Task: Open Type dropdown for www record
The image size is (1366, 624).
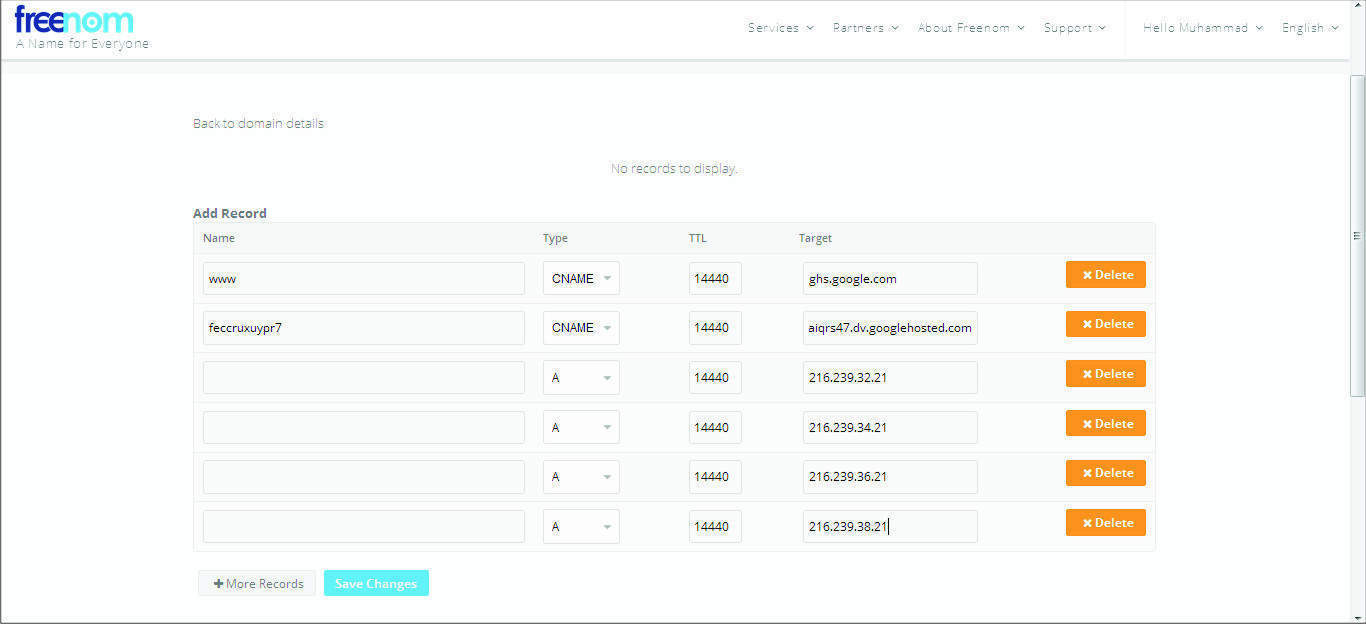Action: click(581, 279)
